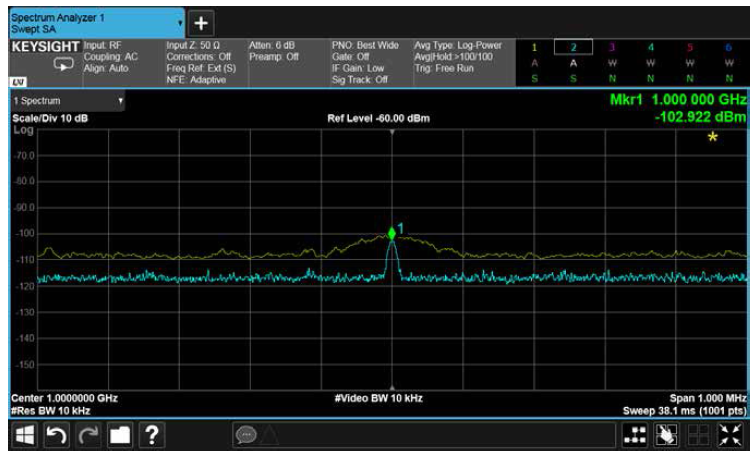
Task: Select marker 1 diamond on the trace
Action: (x=392, y=234)
